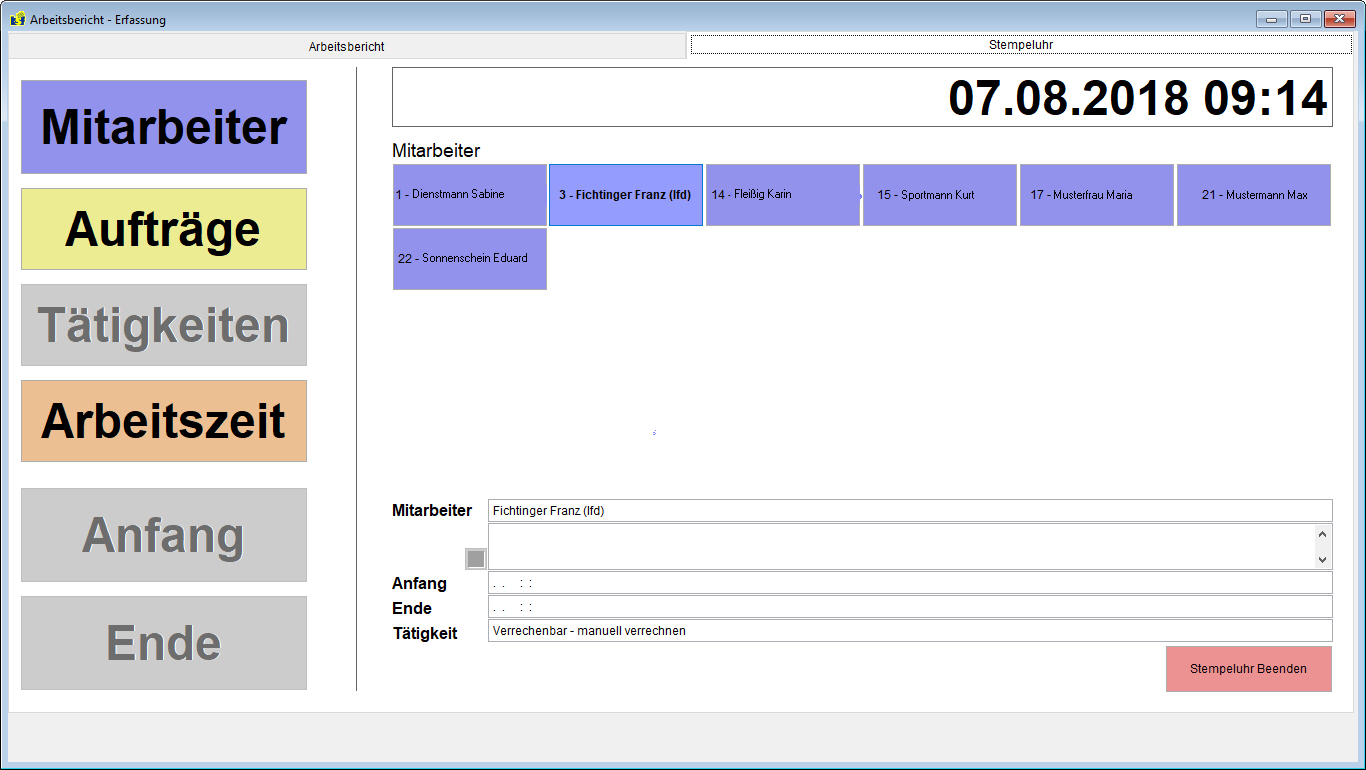This screenshot has width=1366, height=770.
Task: Click the large Mitarbeiter button
Action: 164,127
